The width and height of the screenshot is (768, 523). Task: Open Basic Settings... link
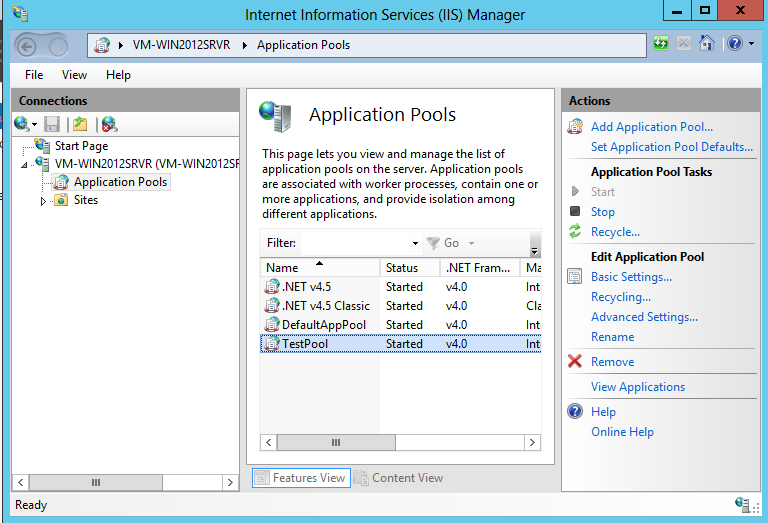point(631,277)
